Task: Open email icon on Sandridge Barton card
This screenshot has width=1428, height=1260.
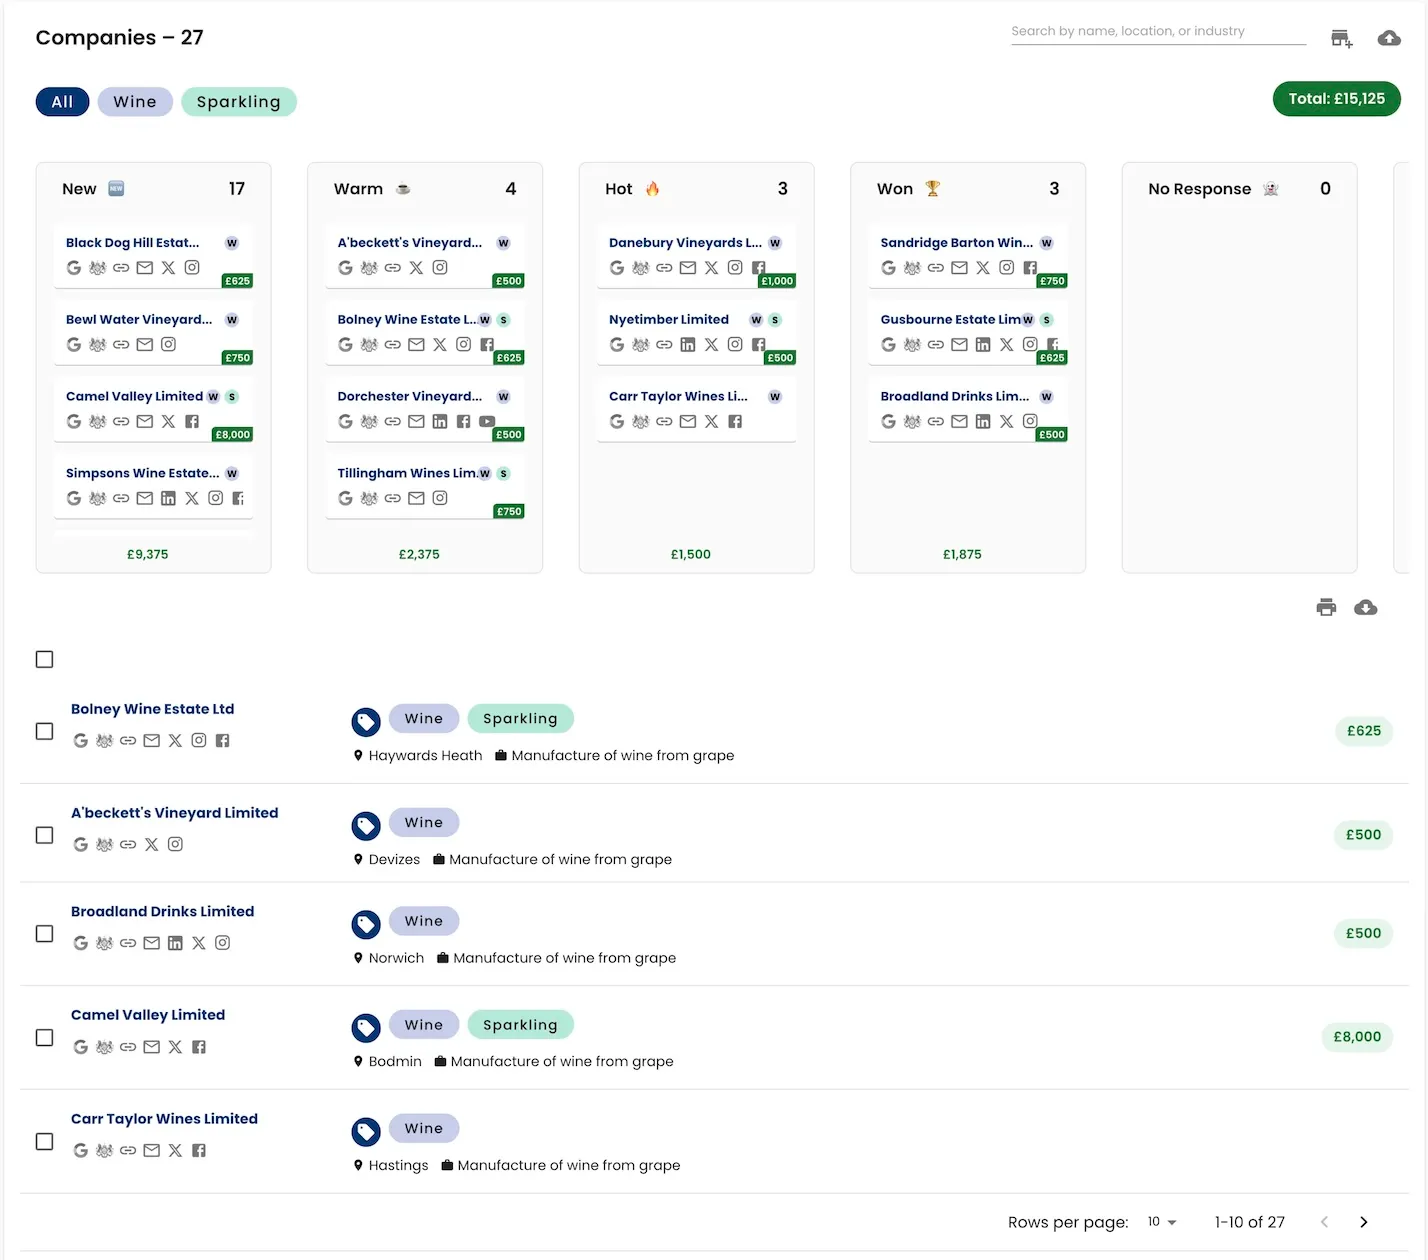Action: (959, 268)
